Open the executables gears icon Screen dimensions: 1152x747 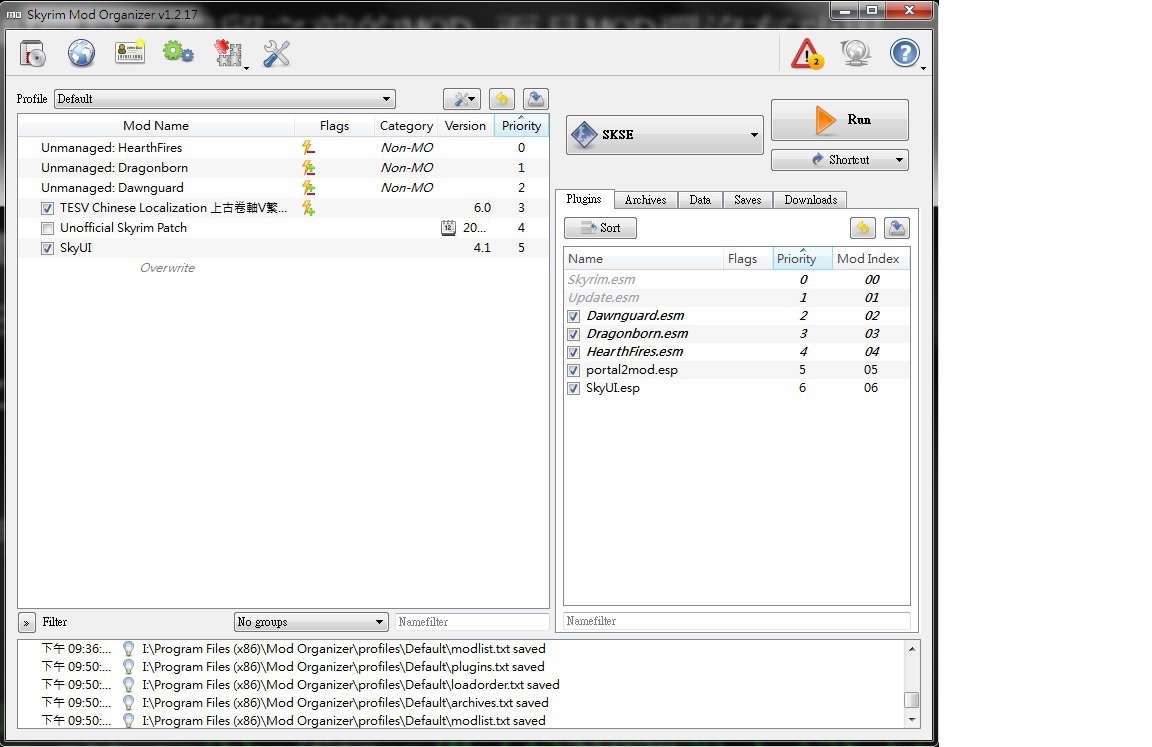tap(178, 53)
